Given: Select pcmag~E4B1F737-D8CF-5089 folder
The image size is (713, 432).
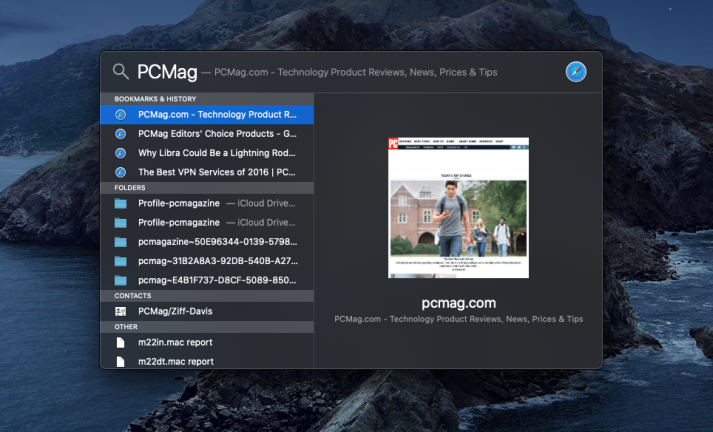Looking at the screenshot, I should coord(207,280).
